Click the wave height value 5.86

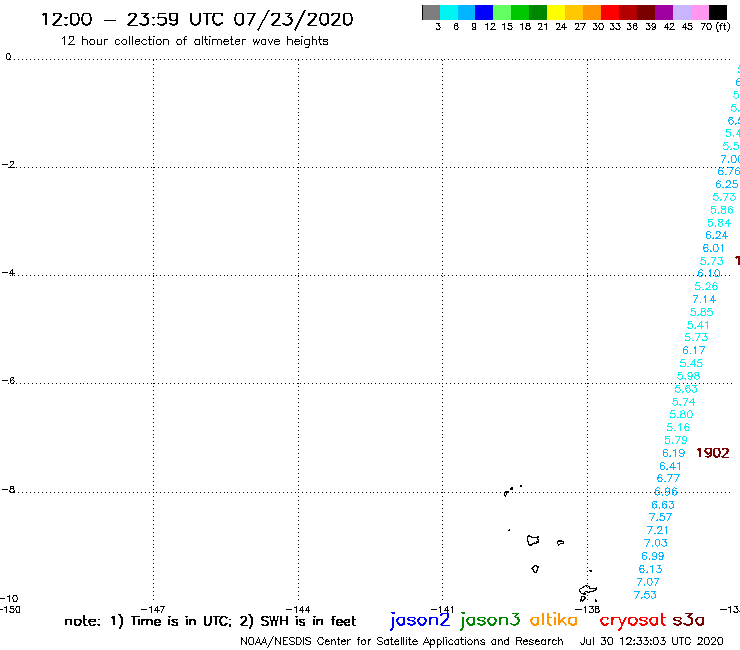[x=722, y=211]
